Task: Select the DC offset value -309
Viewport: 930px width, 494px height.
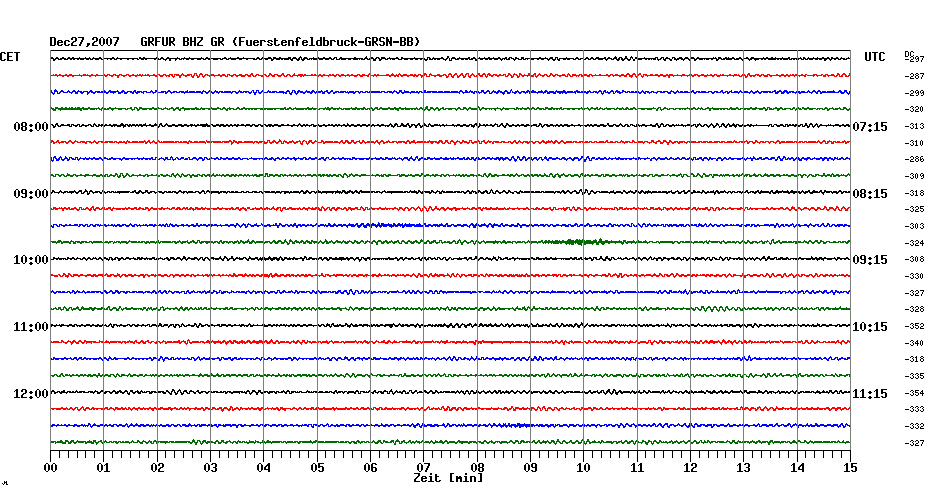Action: [x=915, y=176]
